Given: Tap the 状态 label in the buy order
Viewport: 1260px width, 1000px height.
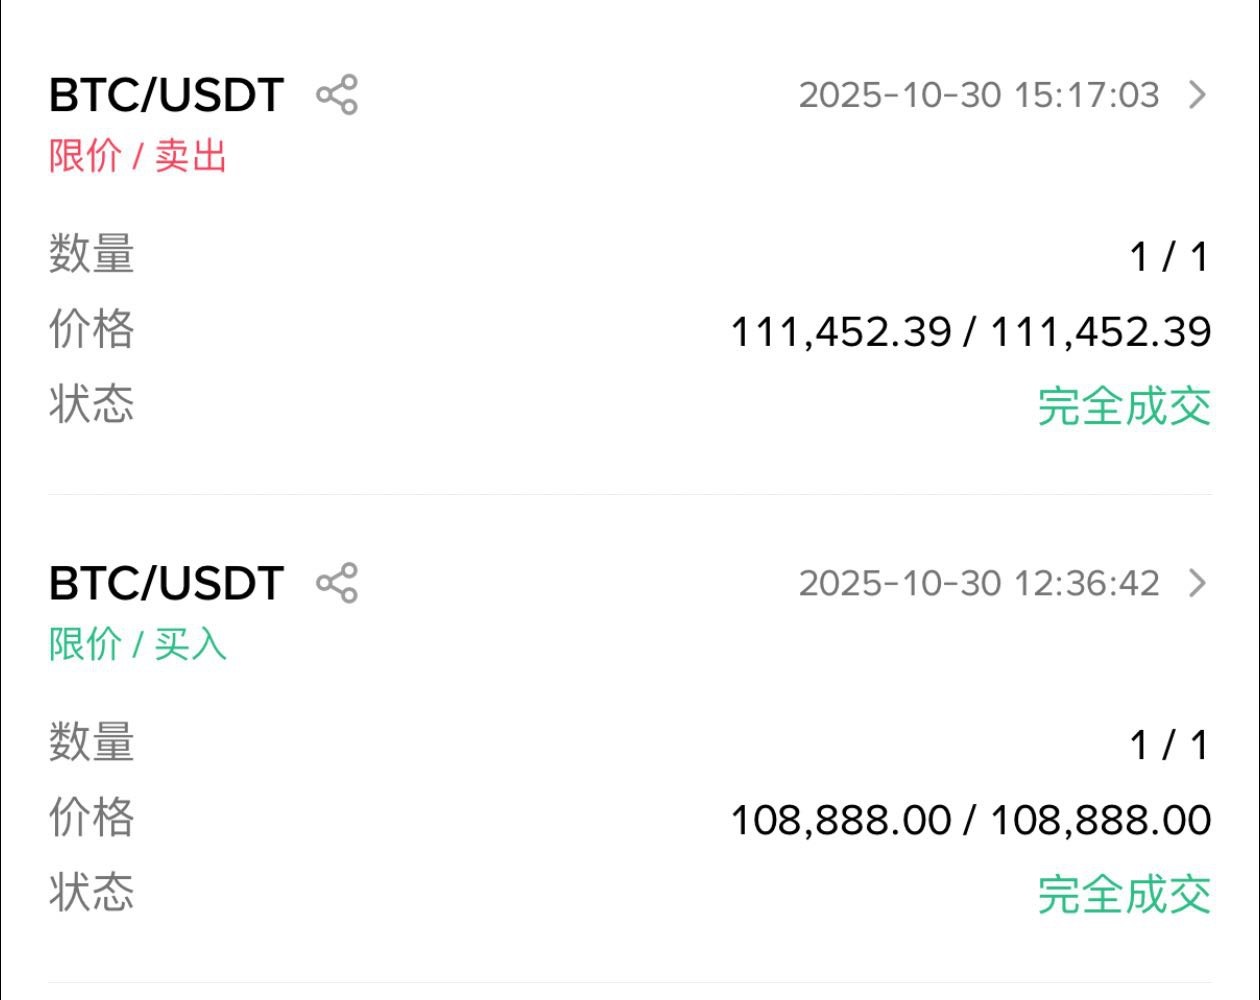Looking at the screenshot, I should (91, 891).
